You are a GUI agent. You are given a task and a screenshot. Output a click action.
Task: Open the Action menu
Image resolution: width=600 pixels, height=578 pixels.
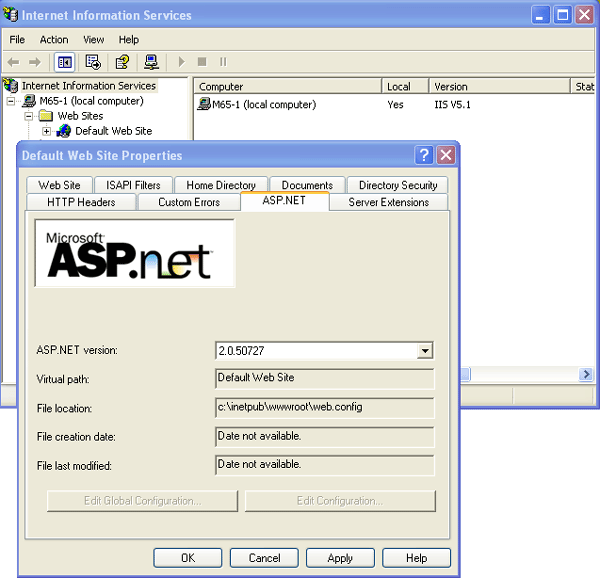pos(54,40)
